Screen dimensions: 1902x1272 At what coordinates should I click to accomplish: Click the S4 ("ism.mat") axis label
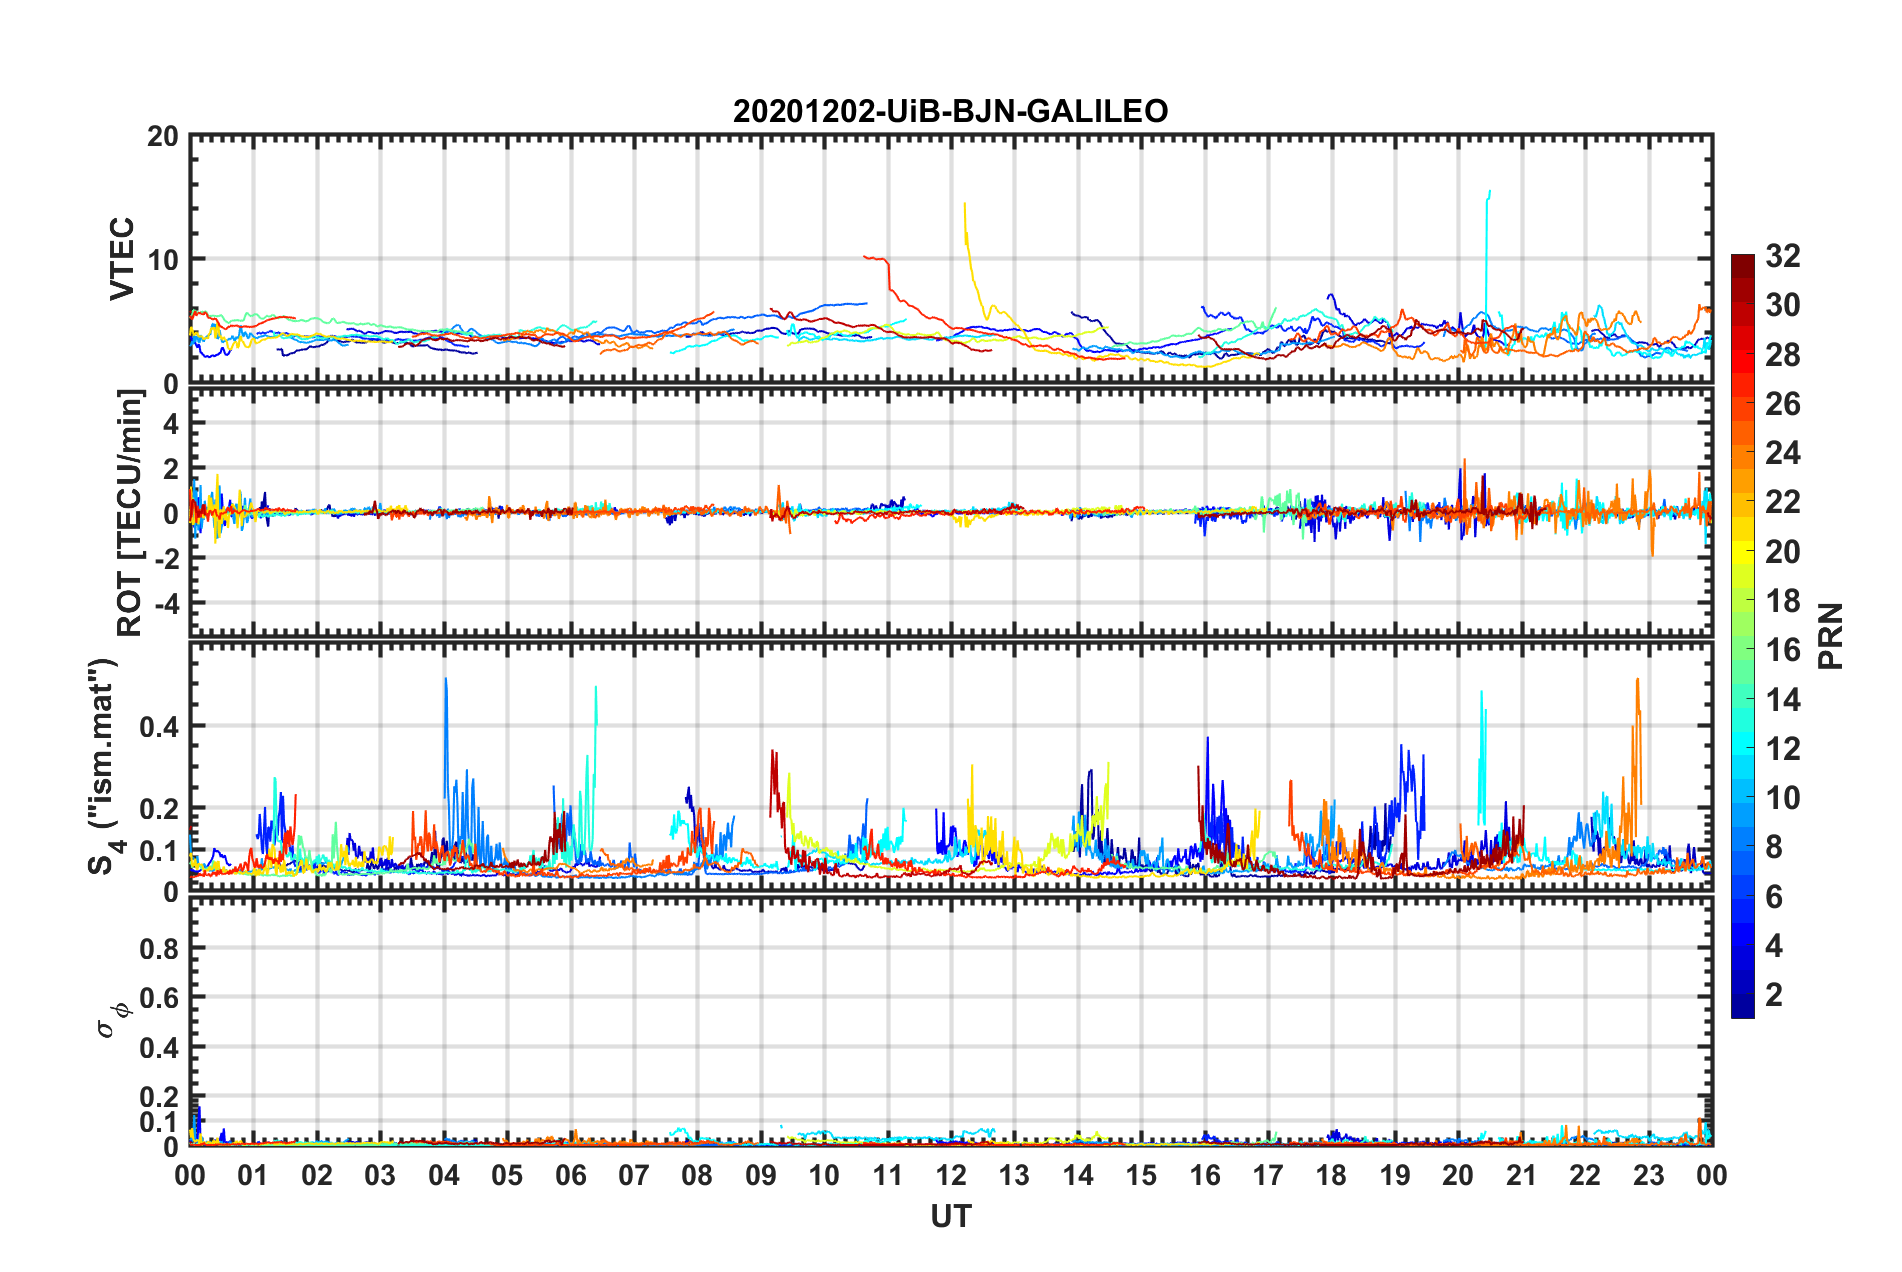(103, 766)
